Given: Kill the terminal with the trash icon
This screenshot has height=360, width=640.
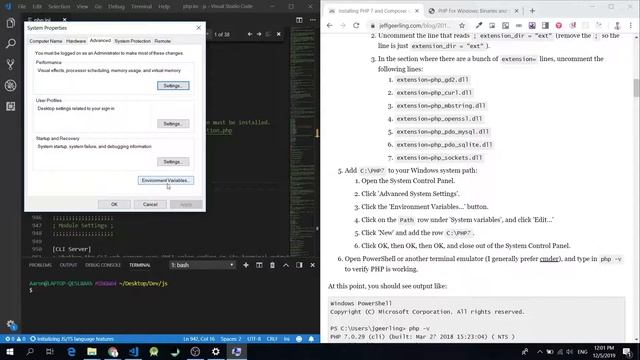Looking at the screenshot, I should 272,265.
